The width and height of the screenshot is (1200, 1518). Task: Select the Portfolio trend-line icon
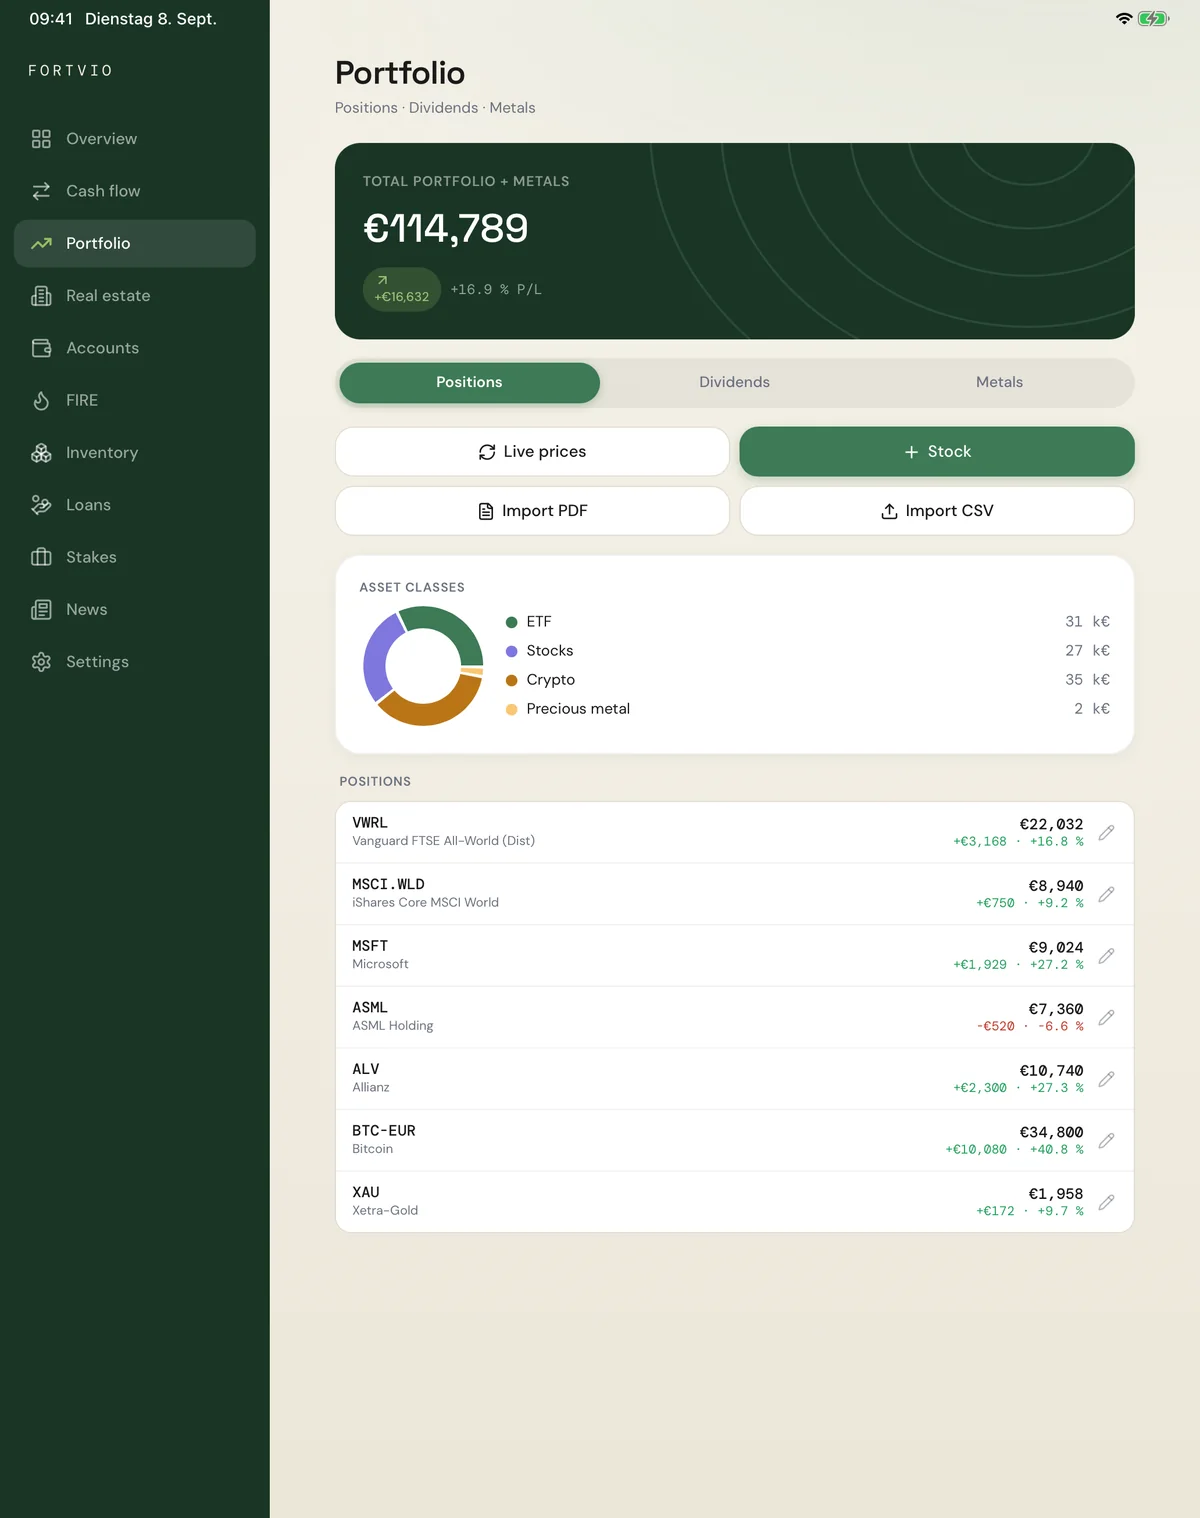point(41,243)
